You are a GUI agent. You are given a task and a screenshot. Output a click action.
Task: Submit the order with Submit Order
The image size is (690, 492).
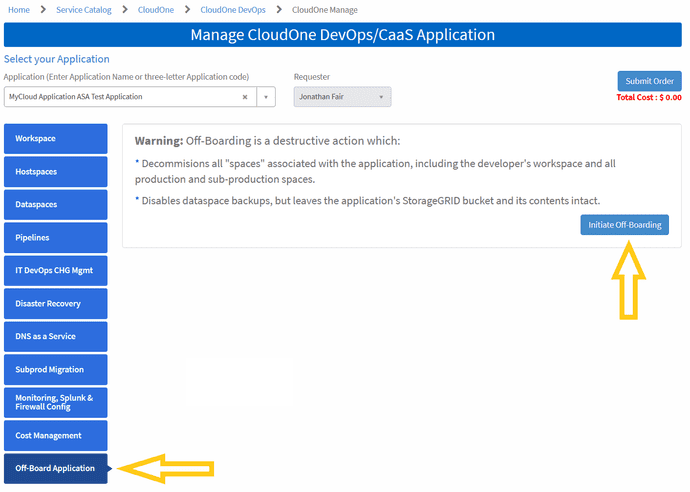pyautogui.click(x=650, y=81)
